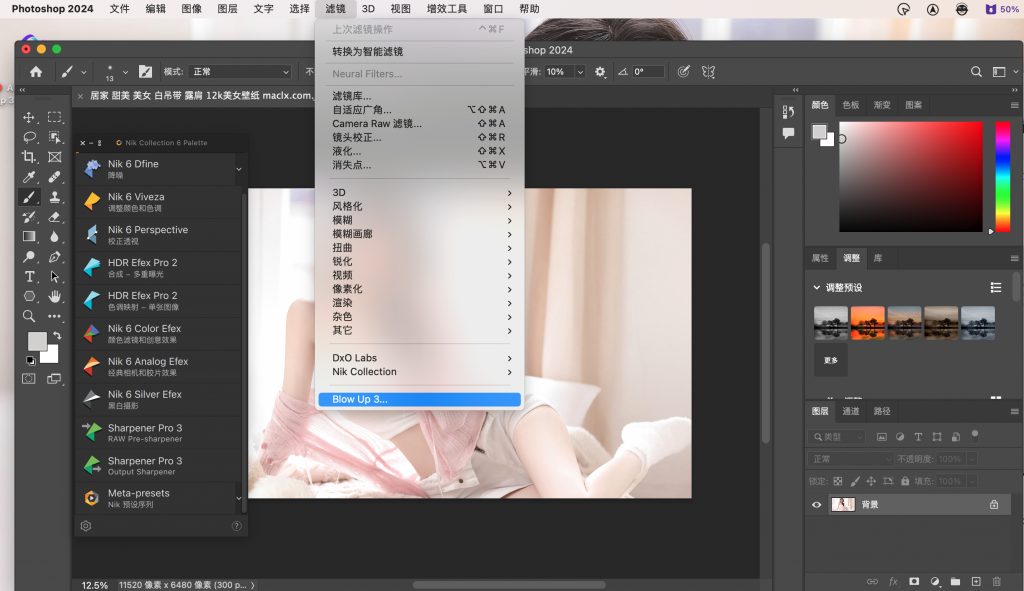Select the Crop tool
1024x591 pixels.
[31, 156]
